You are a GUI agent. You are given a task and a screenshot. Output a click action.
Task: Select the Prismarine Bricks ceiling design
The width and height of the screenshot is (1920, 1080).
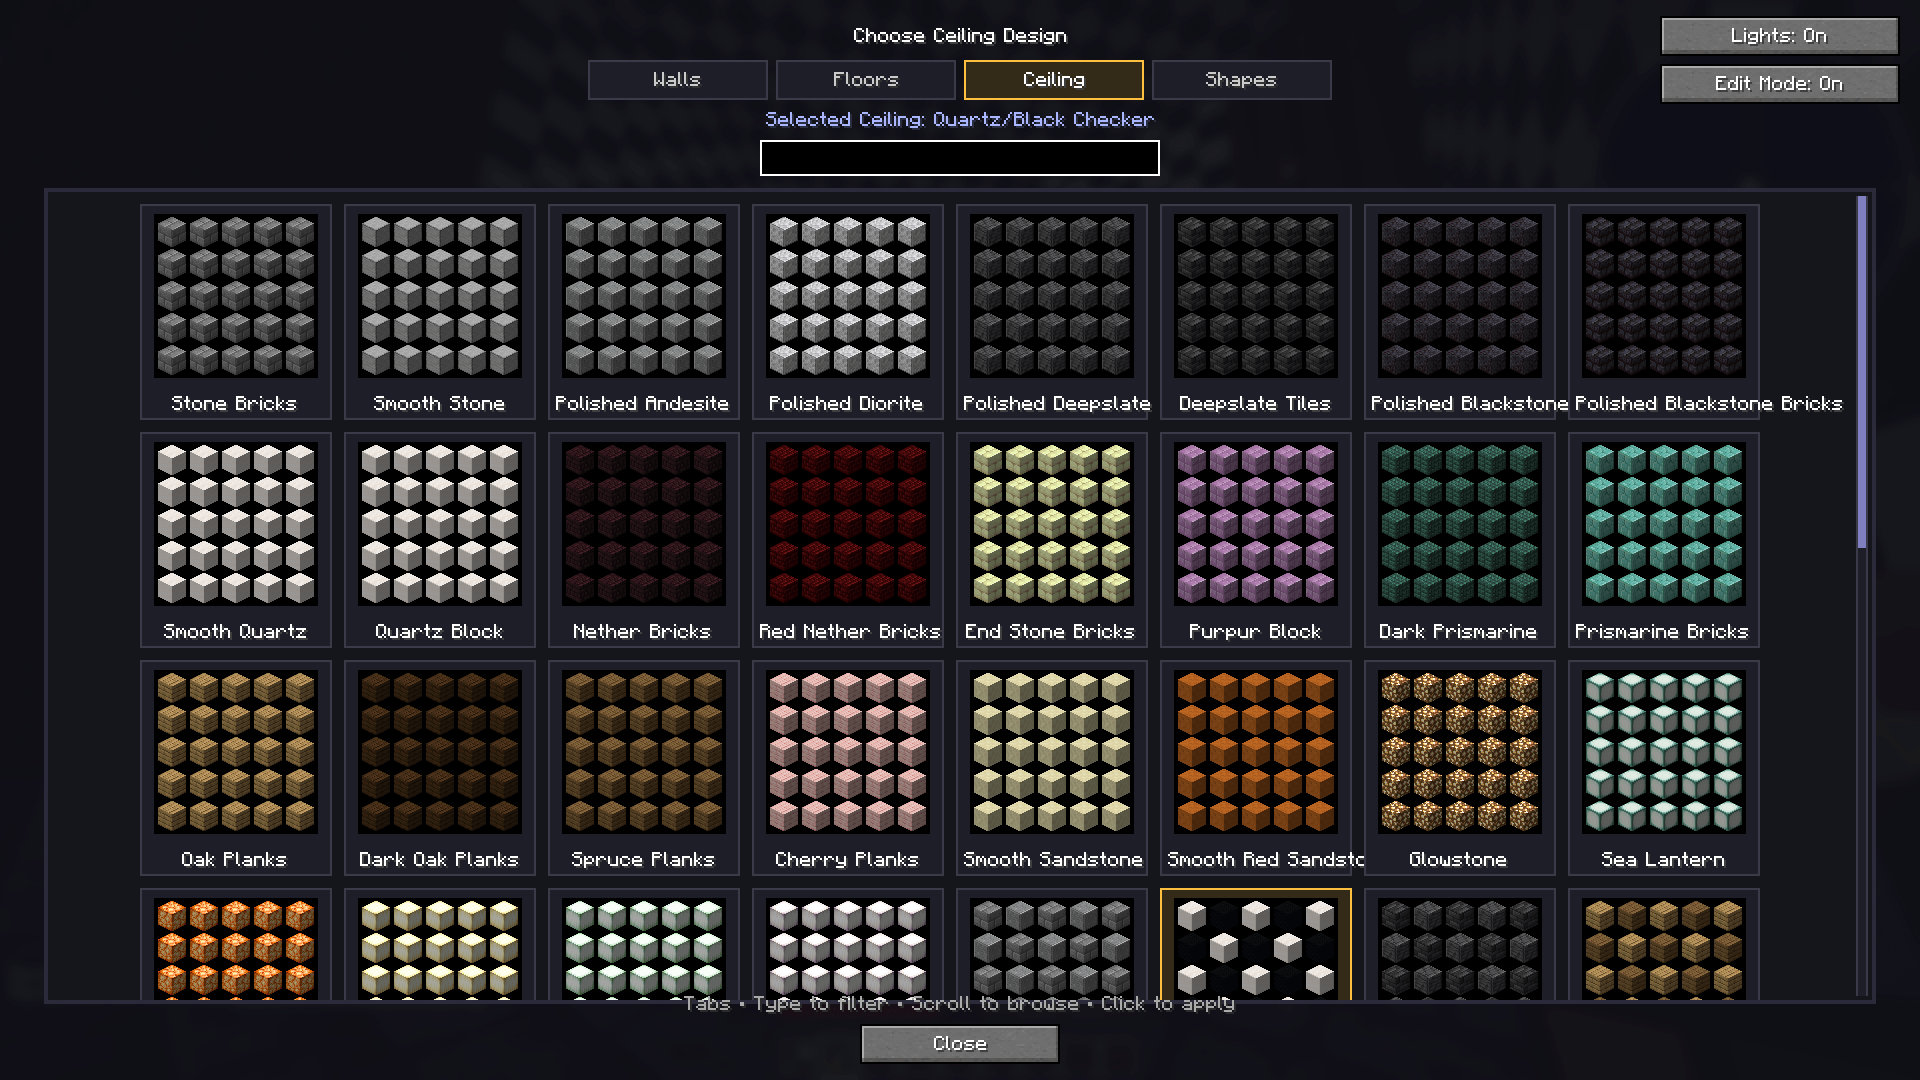[1664, 539]
